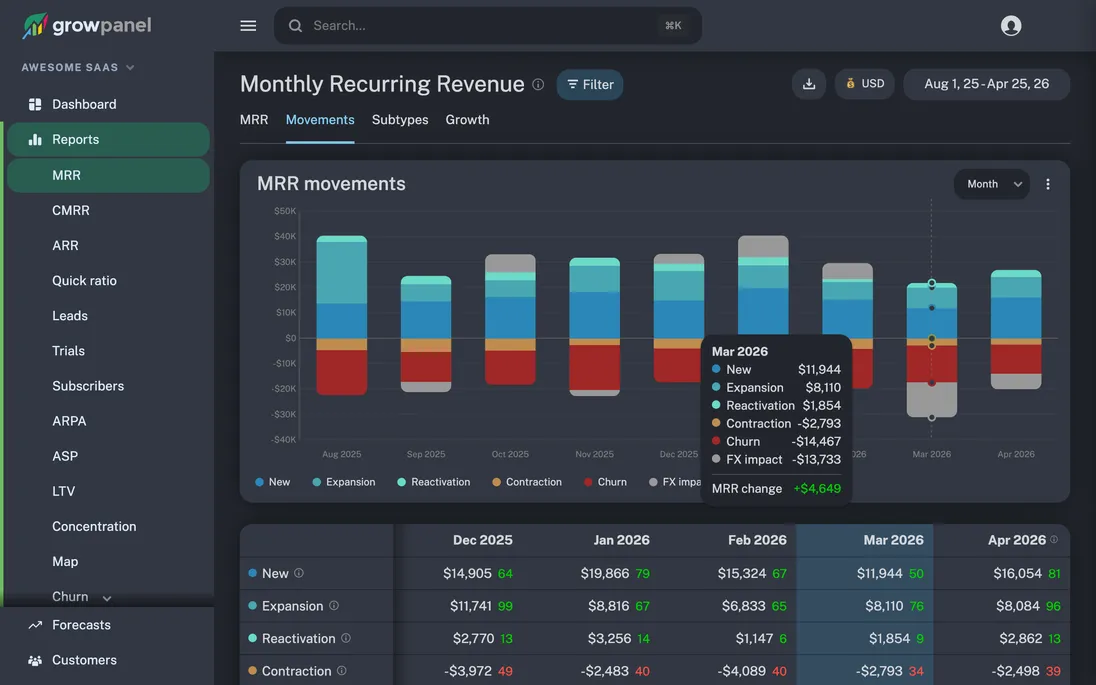Toggle the New series in the legend
Image resolution: width=1096 pixels, height=685 pixels.
[273, 482]
